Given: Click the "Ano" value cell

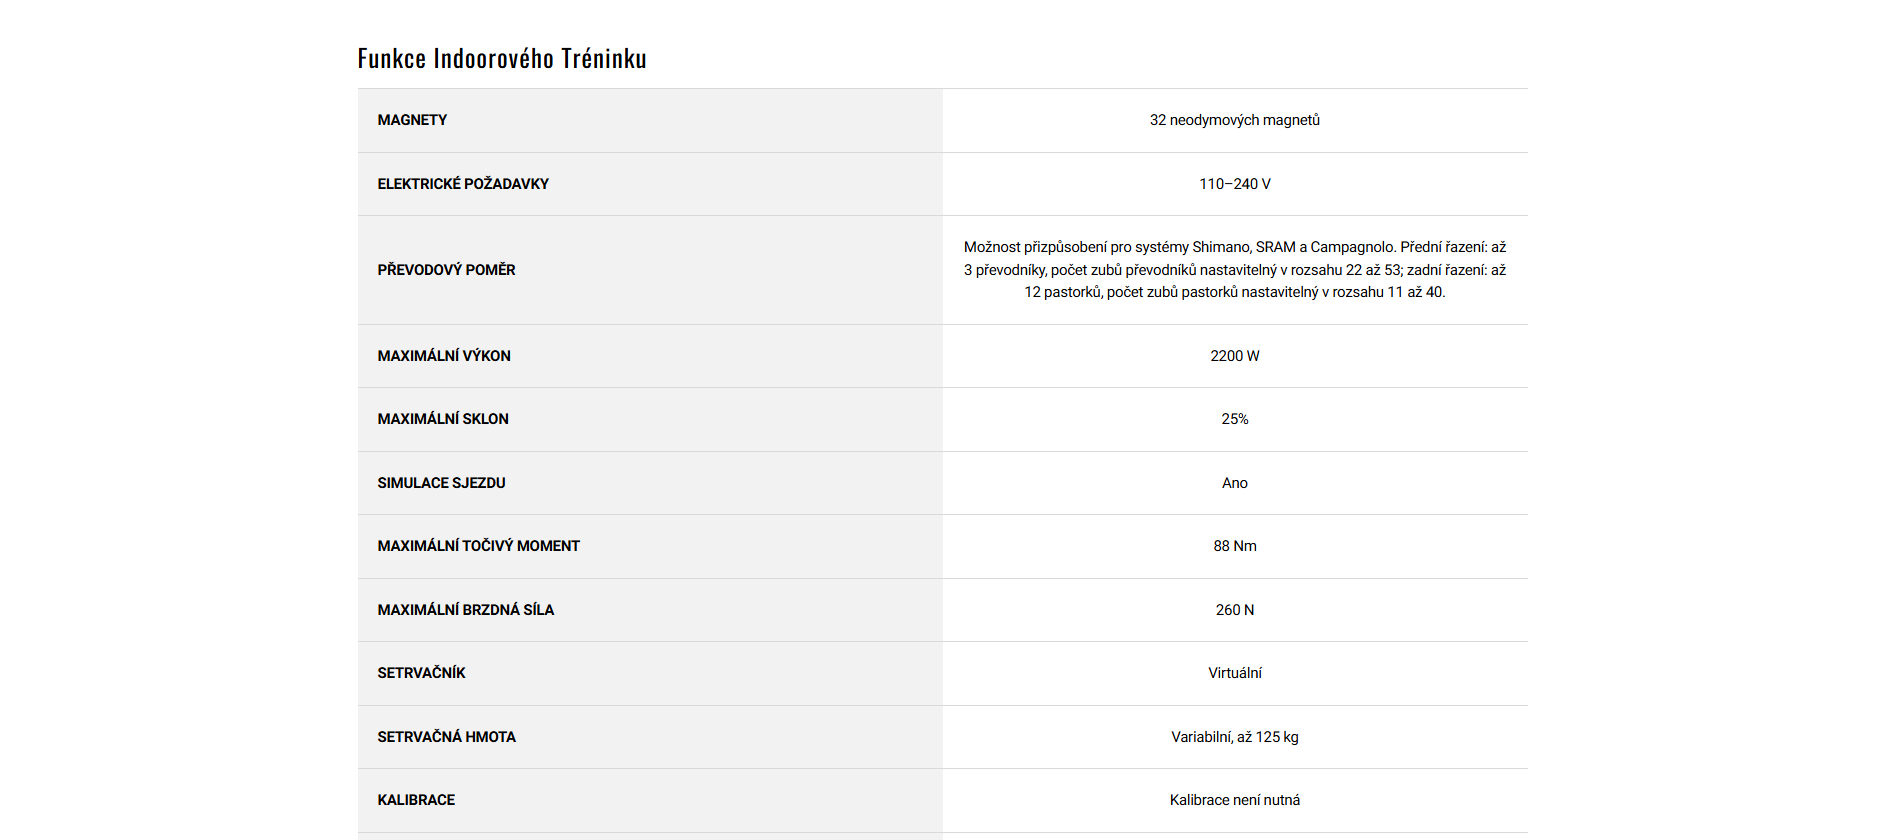Looking at the screenshot, I should pos(1234,483).
